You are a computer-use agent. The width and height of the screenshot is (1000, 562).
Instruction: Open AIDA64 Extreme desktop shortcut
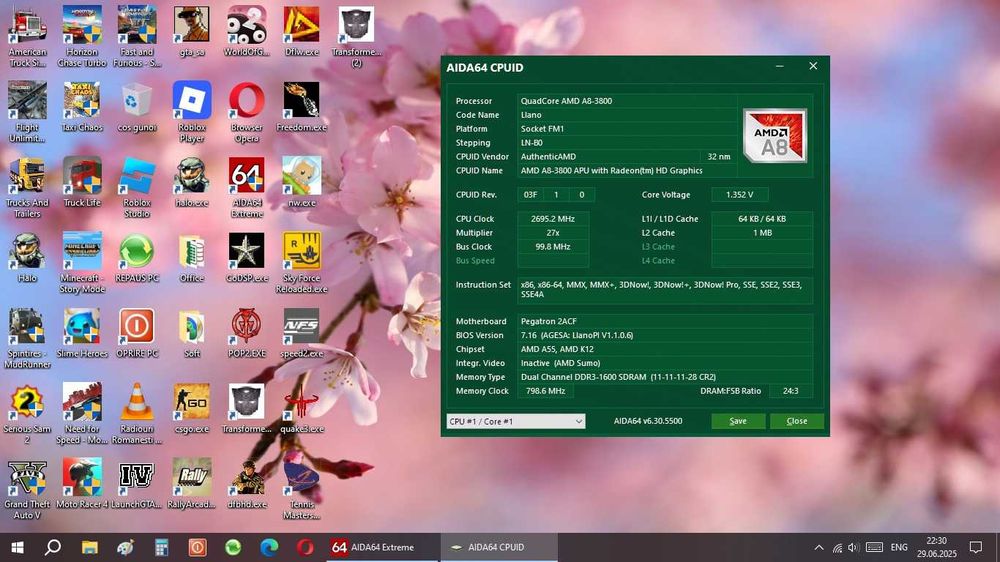[x=246, y=187]
